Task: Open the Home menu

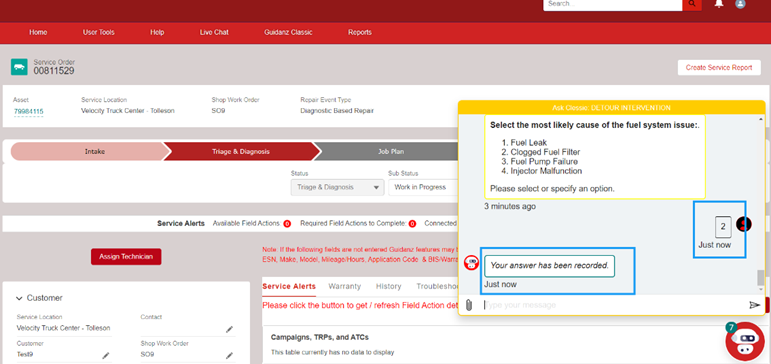Action: point(38,32)
